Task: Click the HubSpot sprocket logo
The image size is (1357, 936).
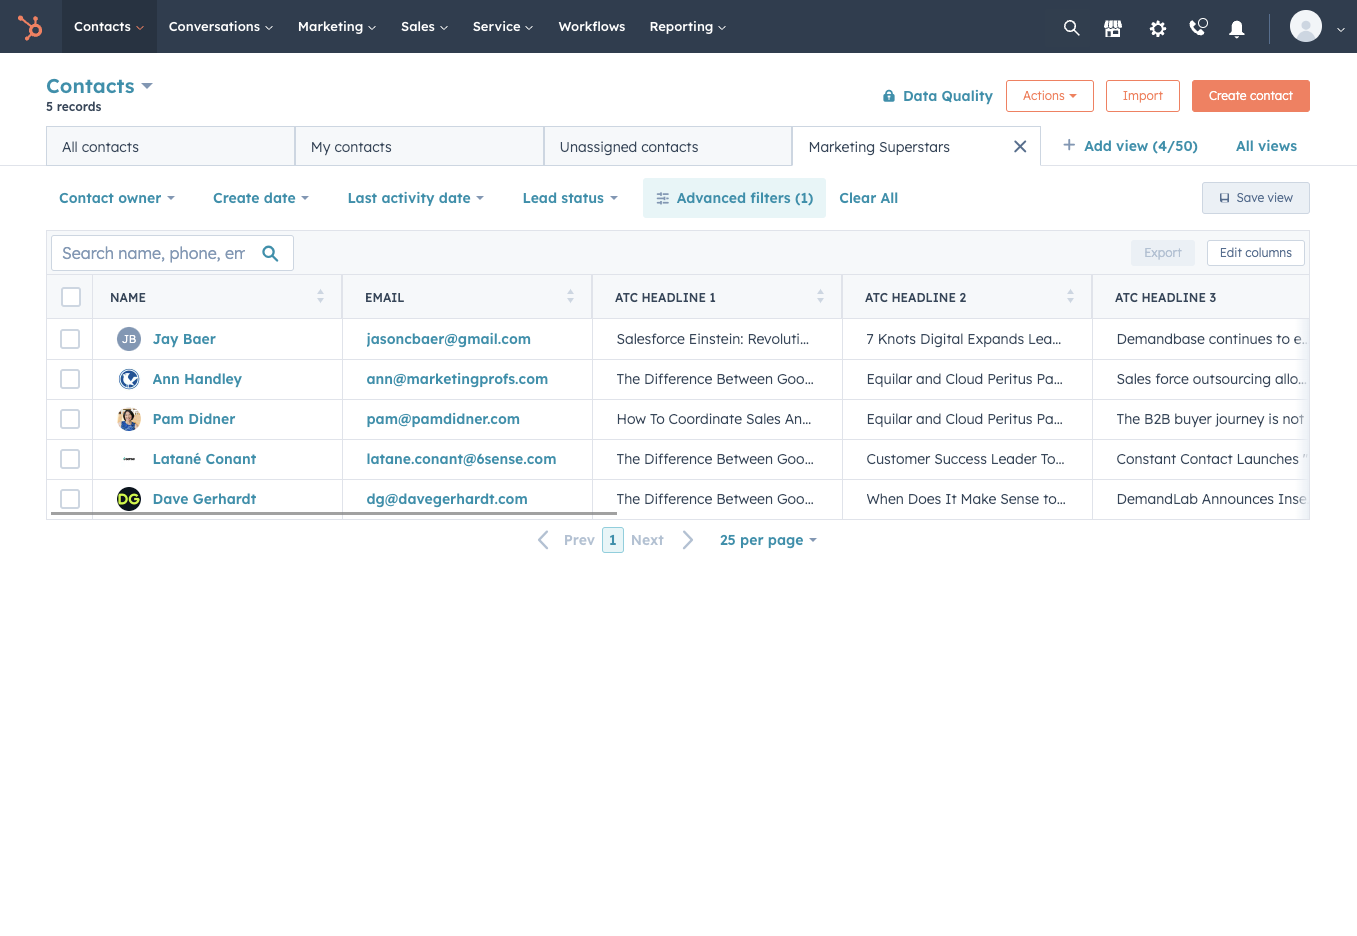Action: pos(30,27)
